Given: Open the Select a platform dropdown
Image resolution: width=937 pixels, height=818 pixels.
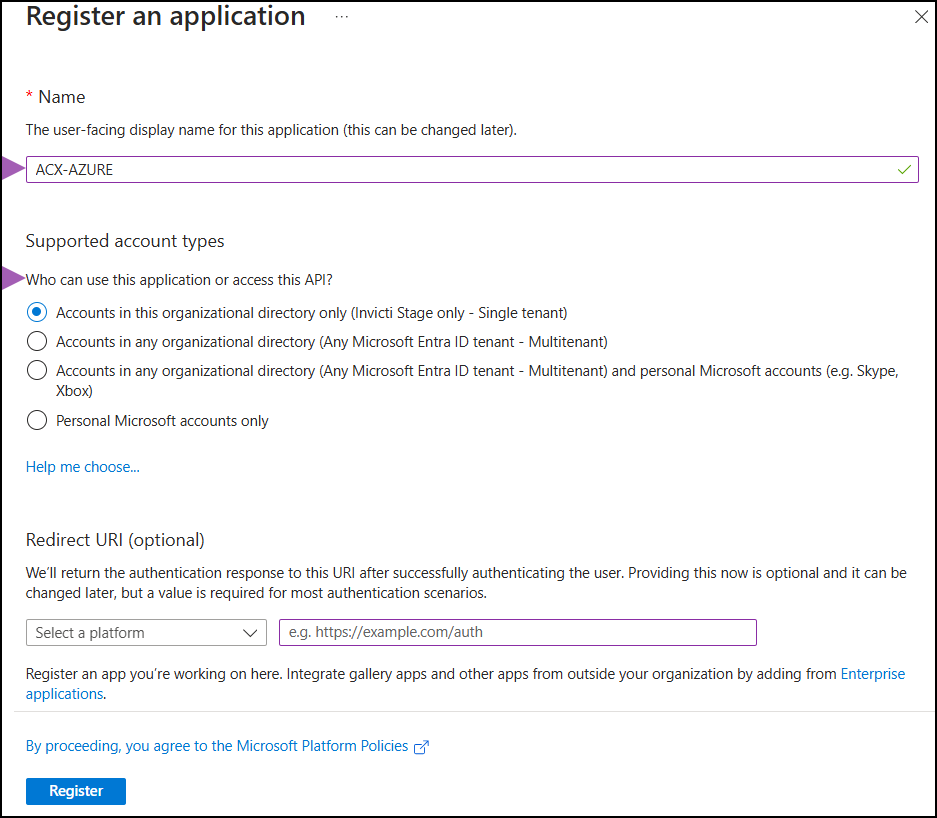Looking at the screenshot, I should pos(146,632).
